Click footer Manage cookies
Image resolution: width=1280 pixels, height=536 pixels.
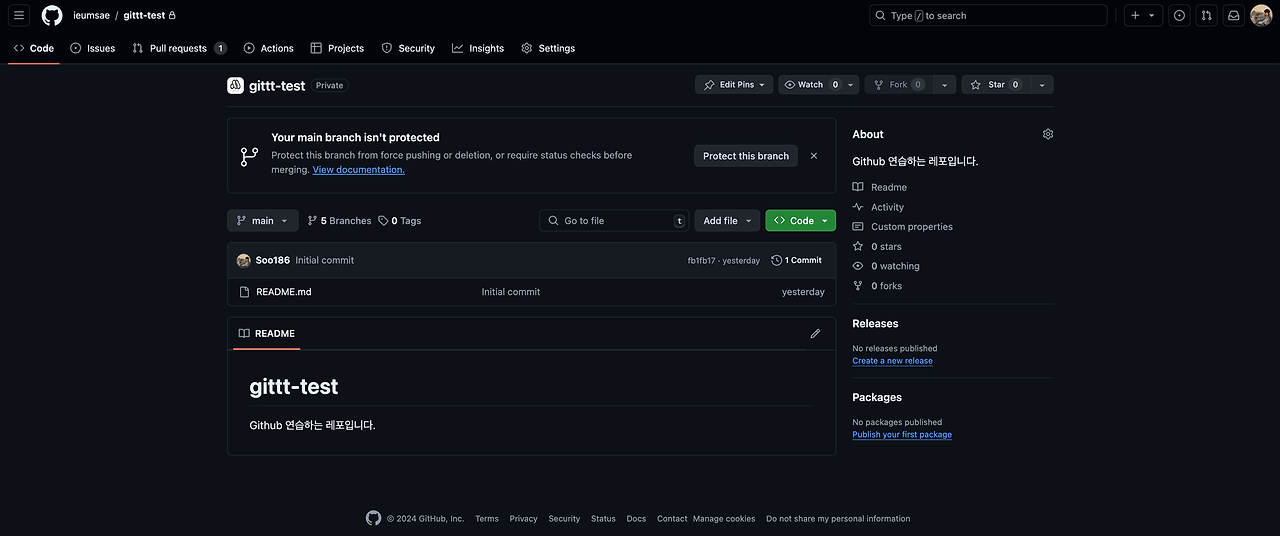(724, 519)
